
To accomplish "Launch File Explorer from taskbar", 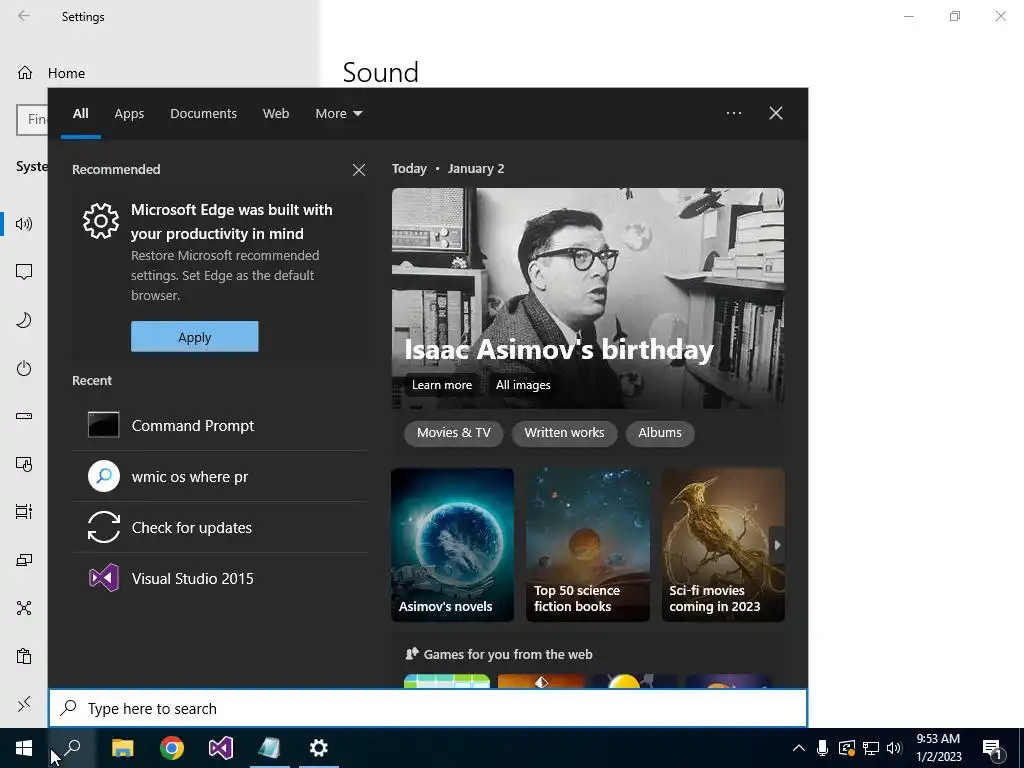I will [122, 748].
